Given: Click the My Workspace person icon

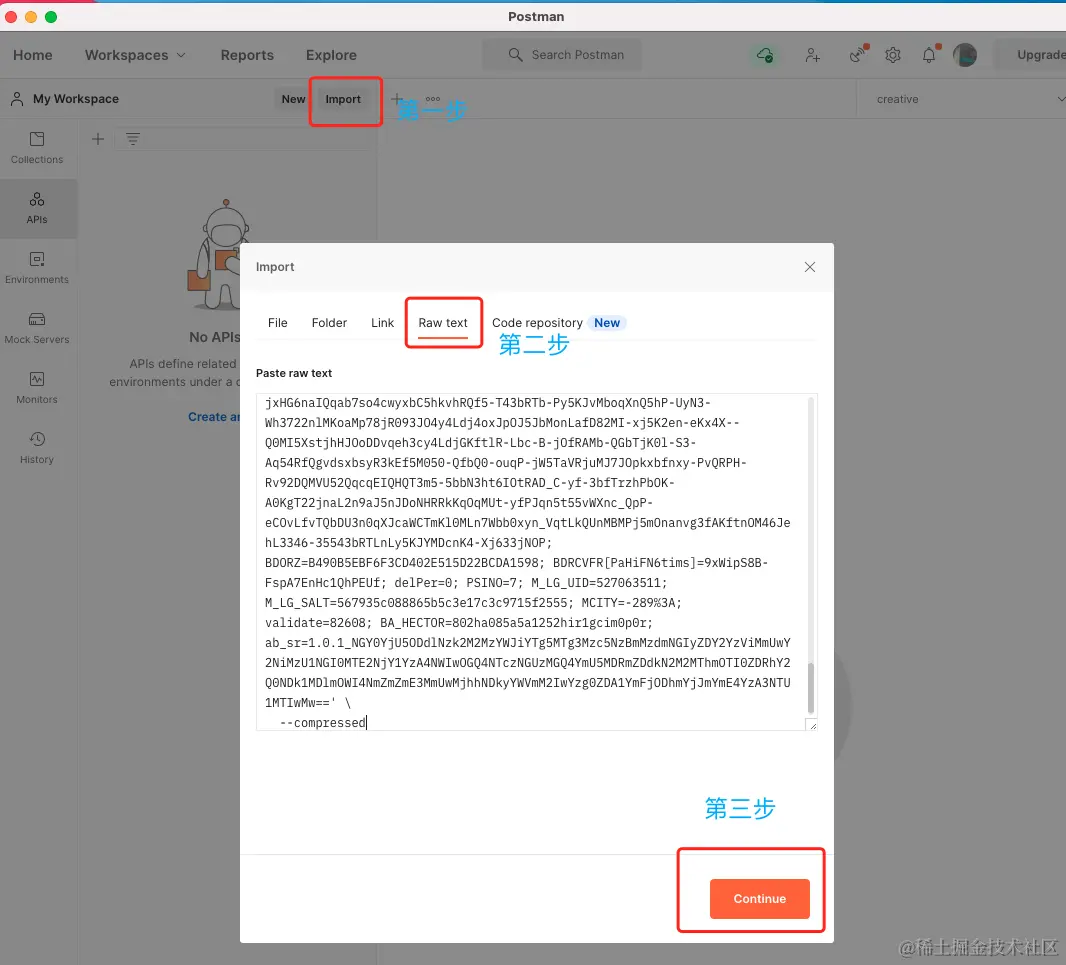Looking at the screenshot, I should click(18, 99).
